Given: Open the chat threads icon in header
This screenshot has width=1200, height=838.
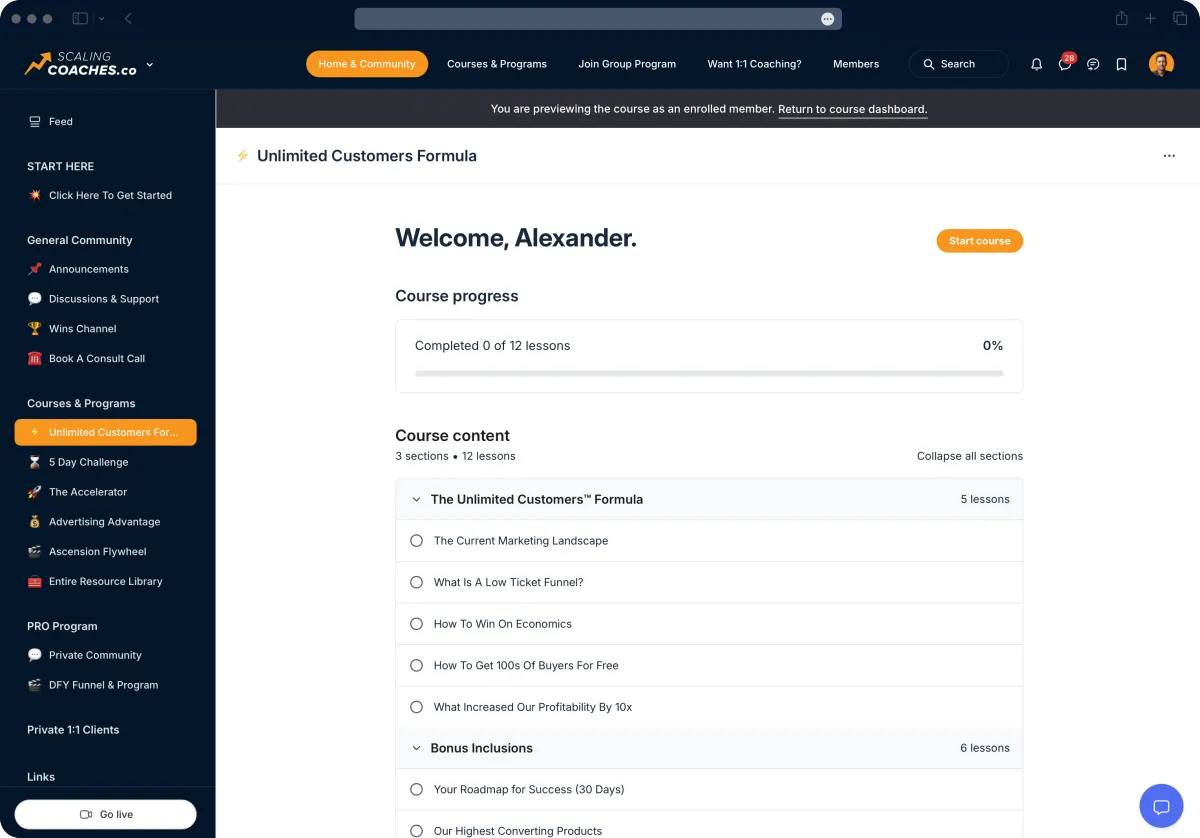Looking at the screenshot, I should pyautogui.click(x=1093, y=64).
